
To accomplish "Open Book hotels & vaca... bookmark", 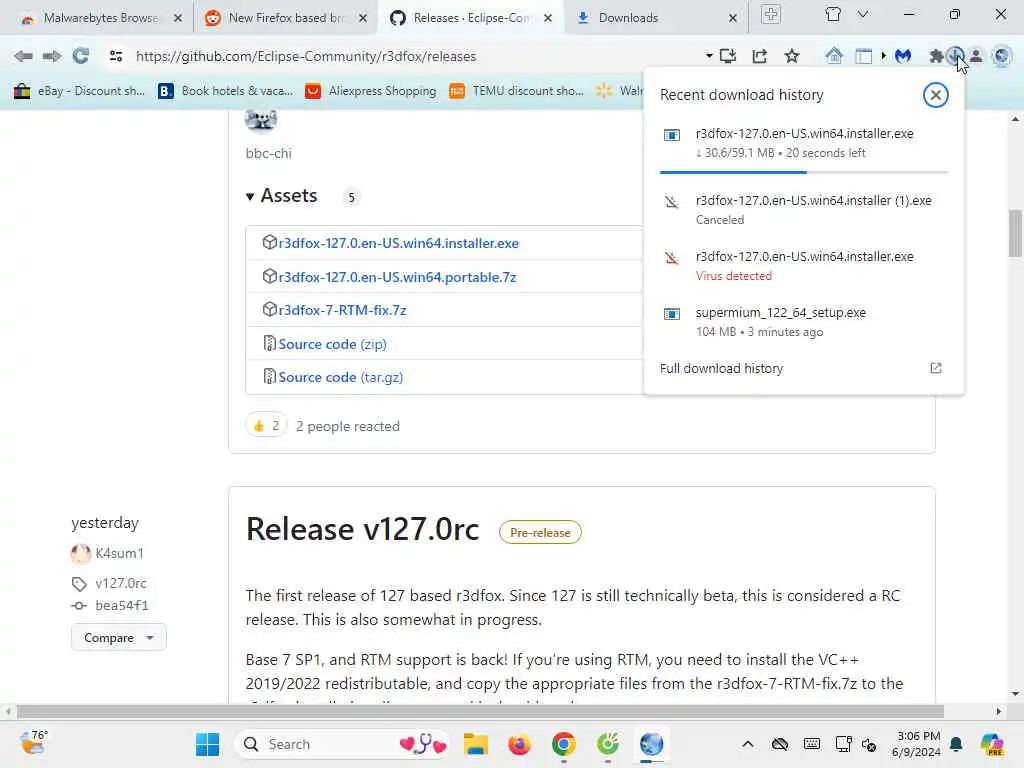I will click(x=226, y=91).
